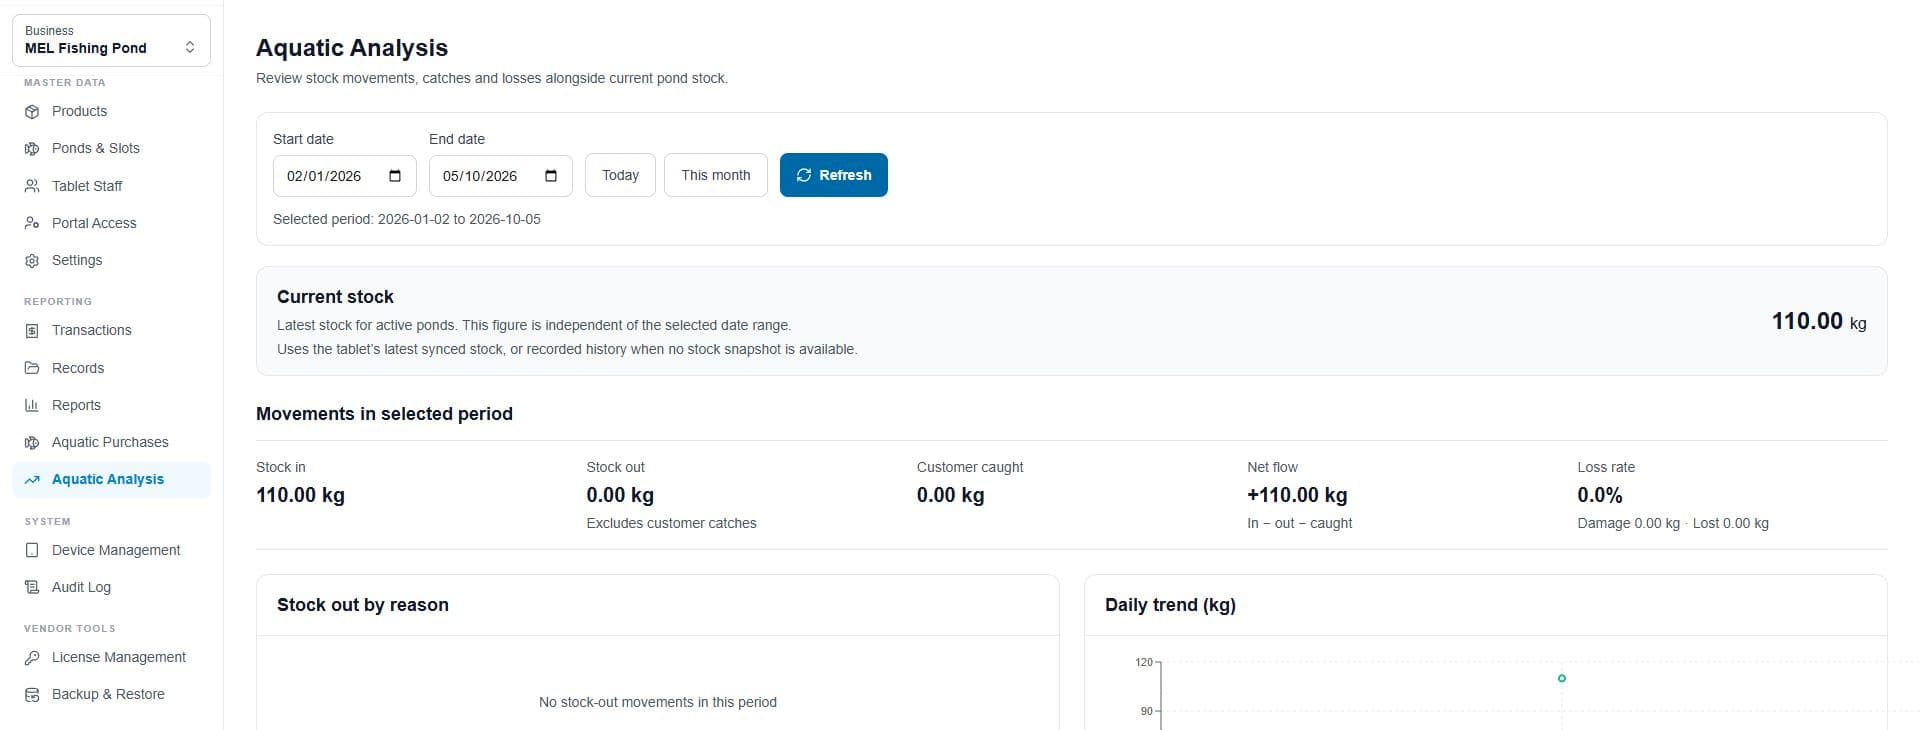Click the Audit Log scroll icon

click(x=32, y=587)
